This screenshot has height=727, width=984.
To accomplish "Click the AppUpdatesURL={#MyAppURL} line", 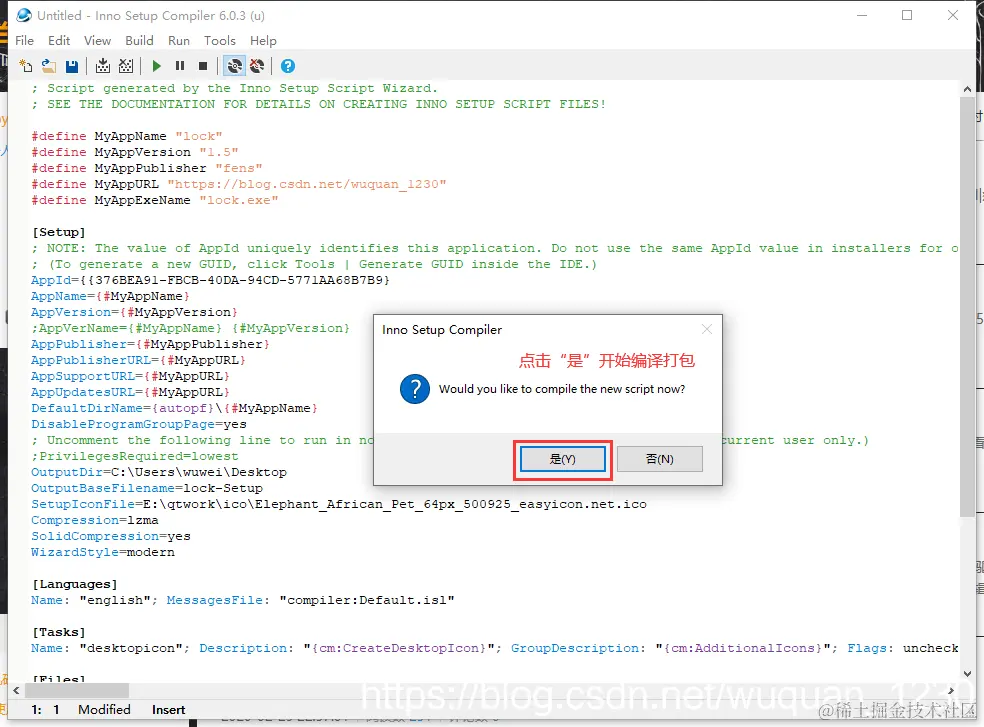I will 131,392.
